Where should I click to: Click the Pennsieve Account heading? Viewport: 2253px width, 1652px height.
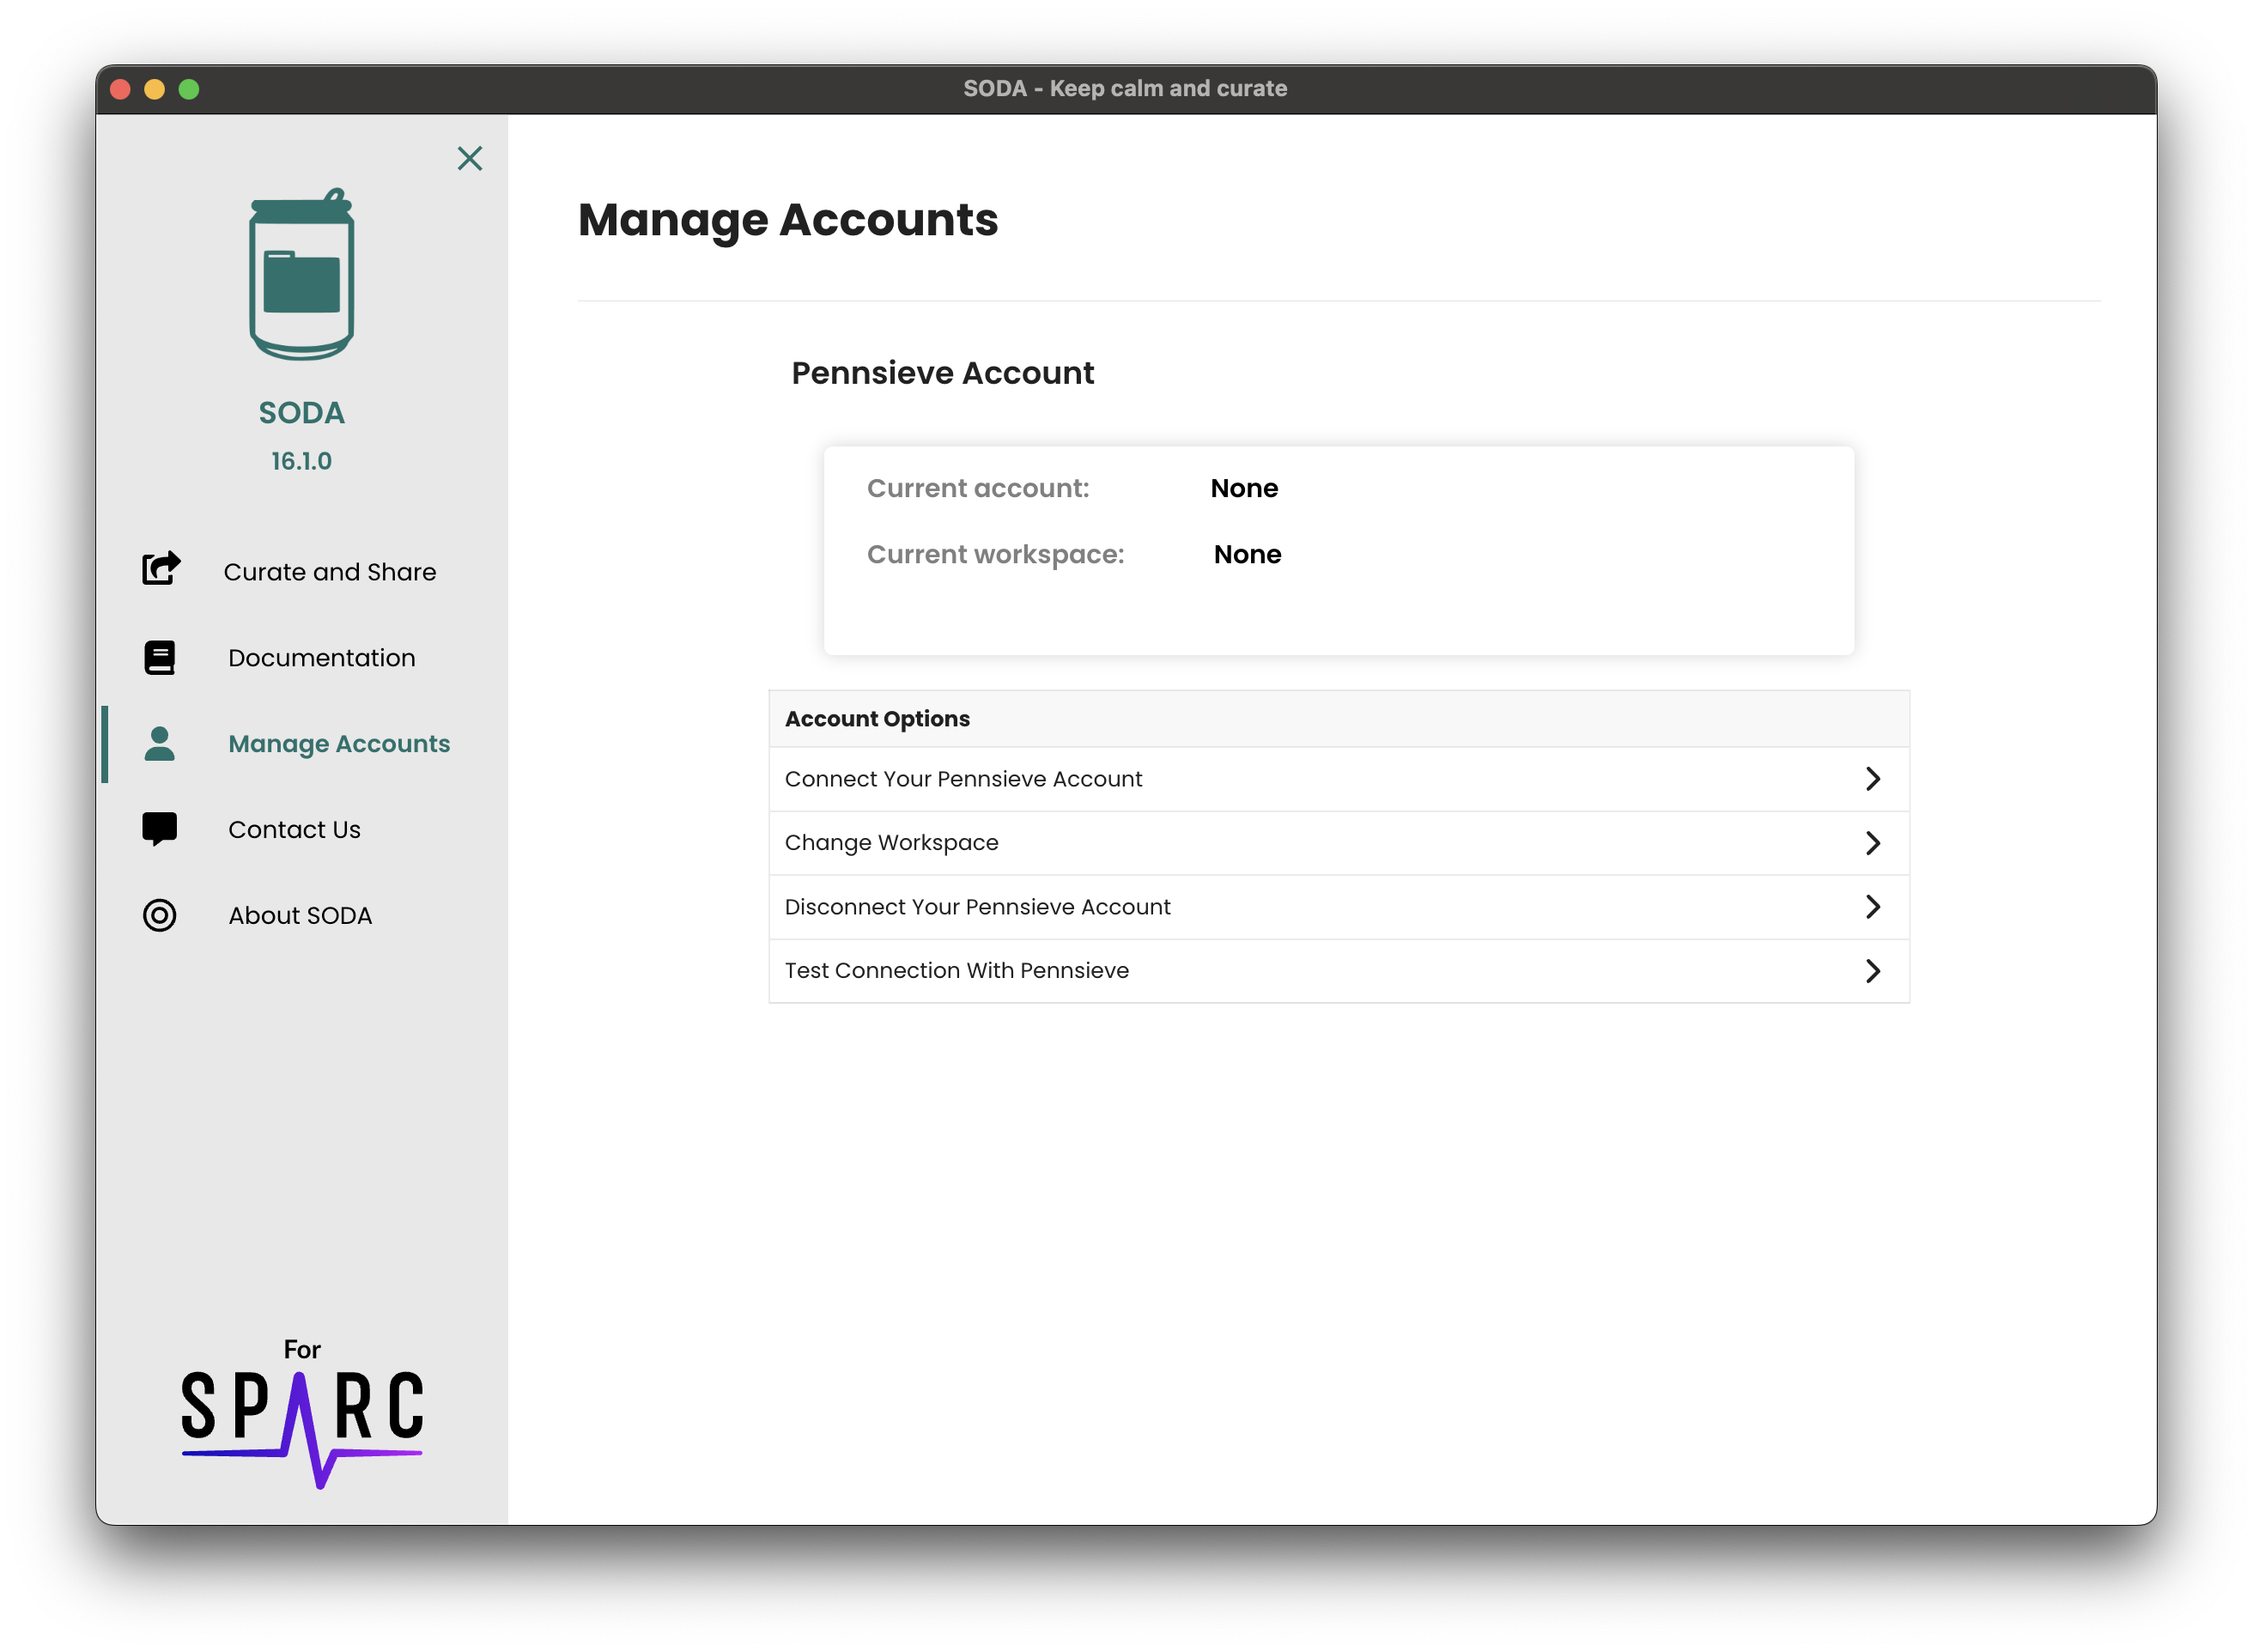(x=943, y=373)
